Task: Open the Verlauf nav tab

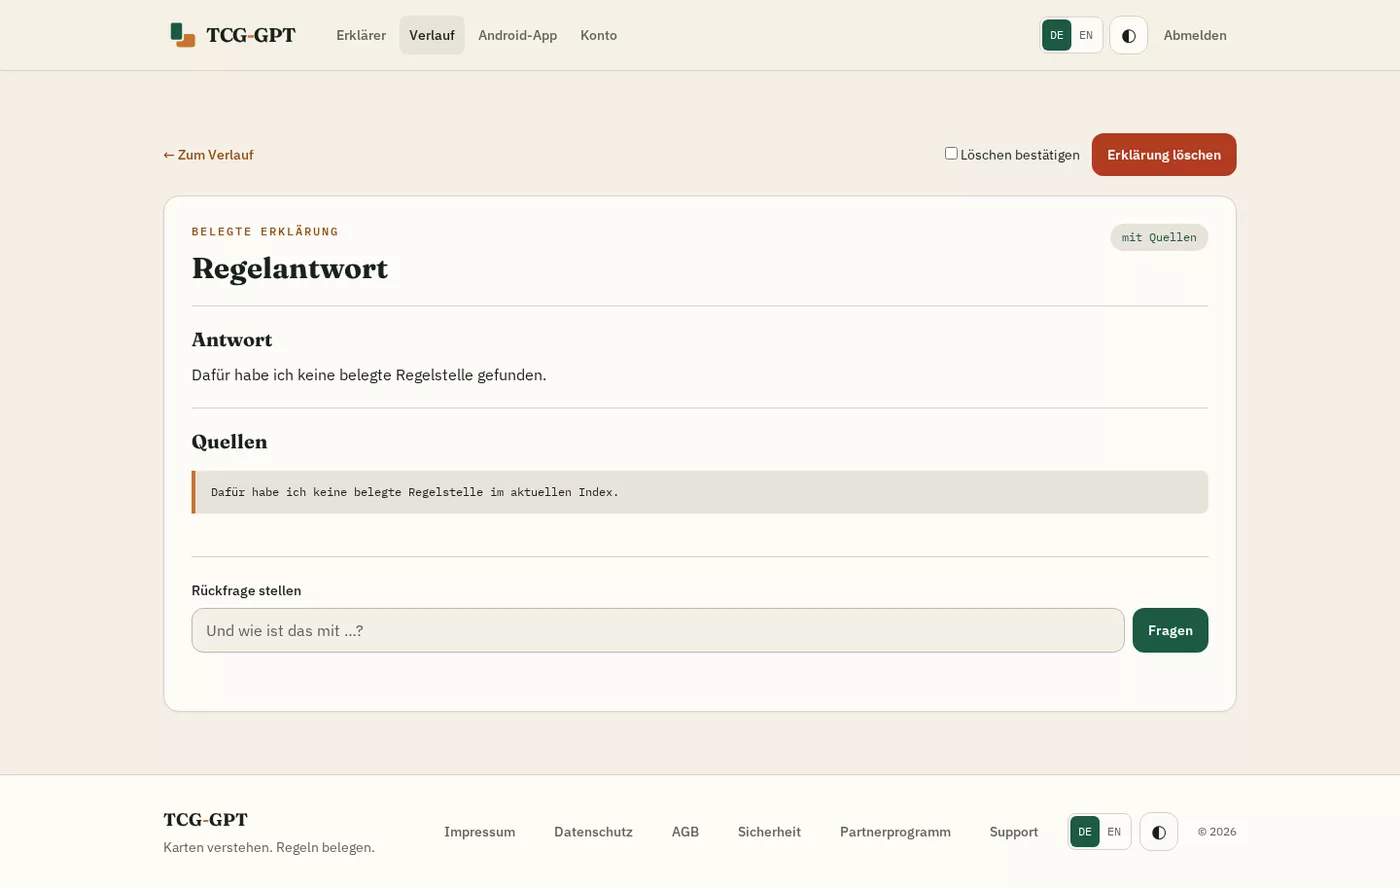Action: click(x=432, y=35)
